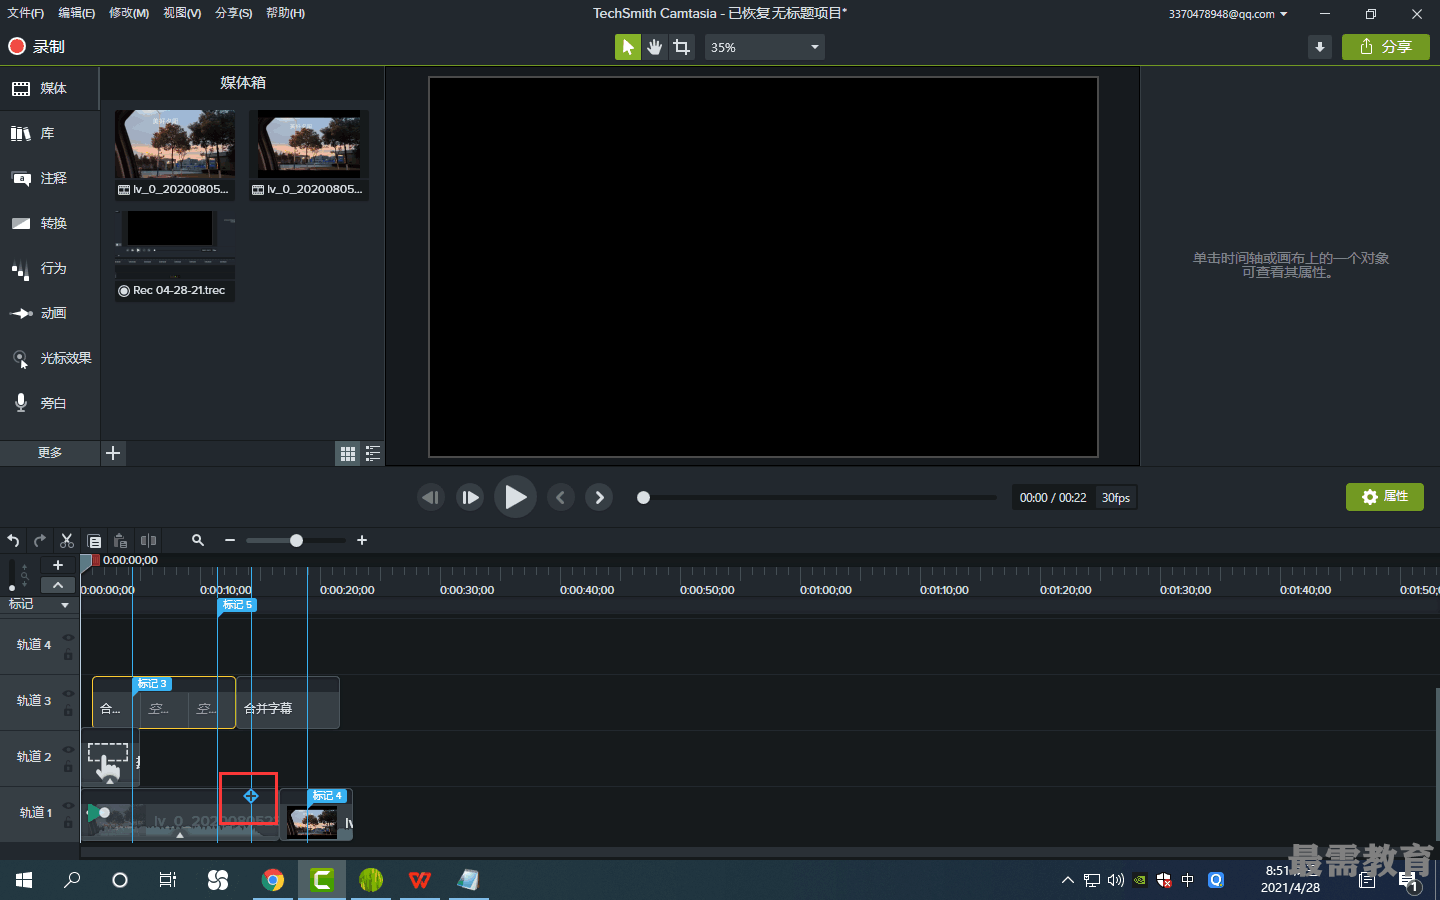Viewport: 1440px width, 900px height.
Task: Toggle visibility eye of 轨道 1
Action: pos(69,805)
